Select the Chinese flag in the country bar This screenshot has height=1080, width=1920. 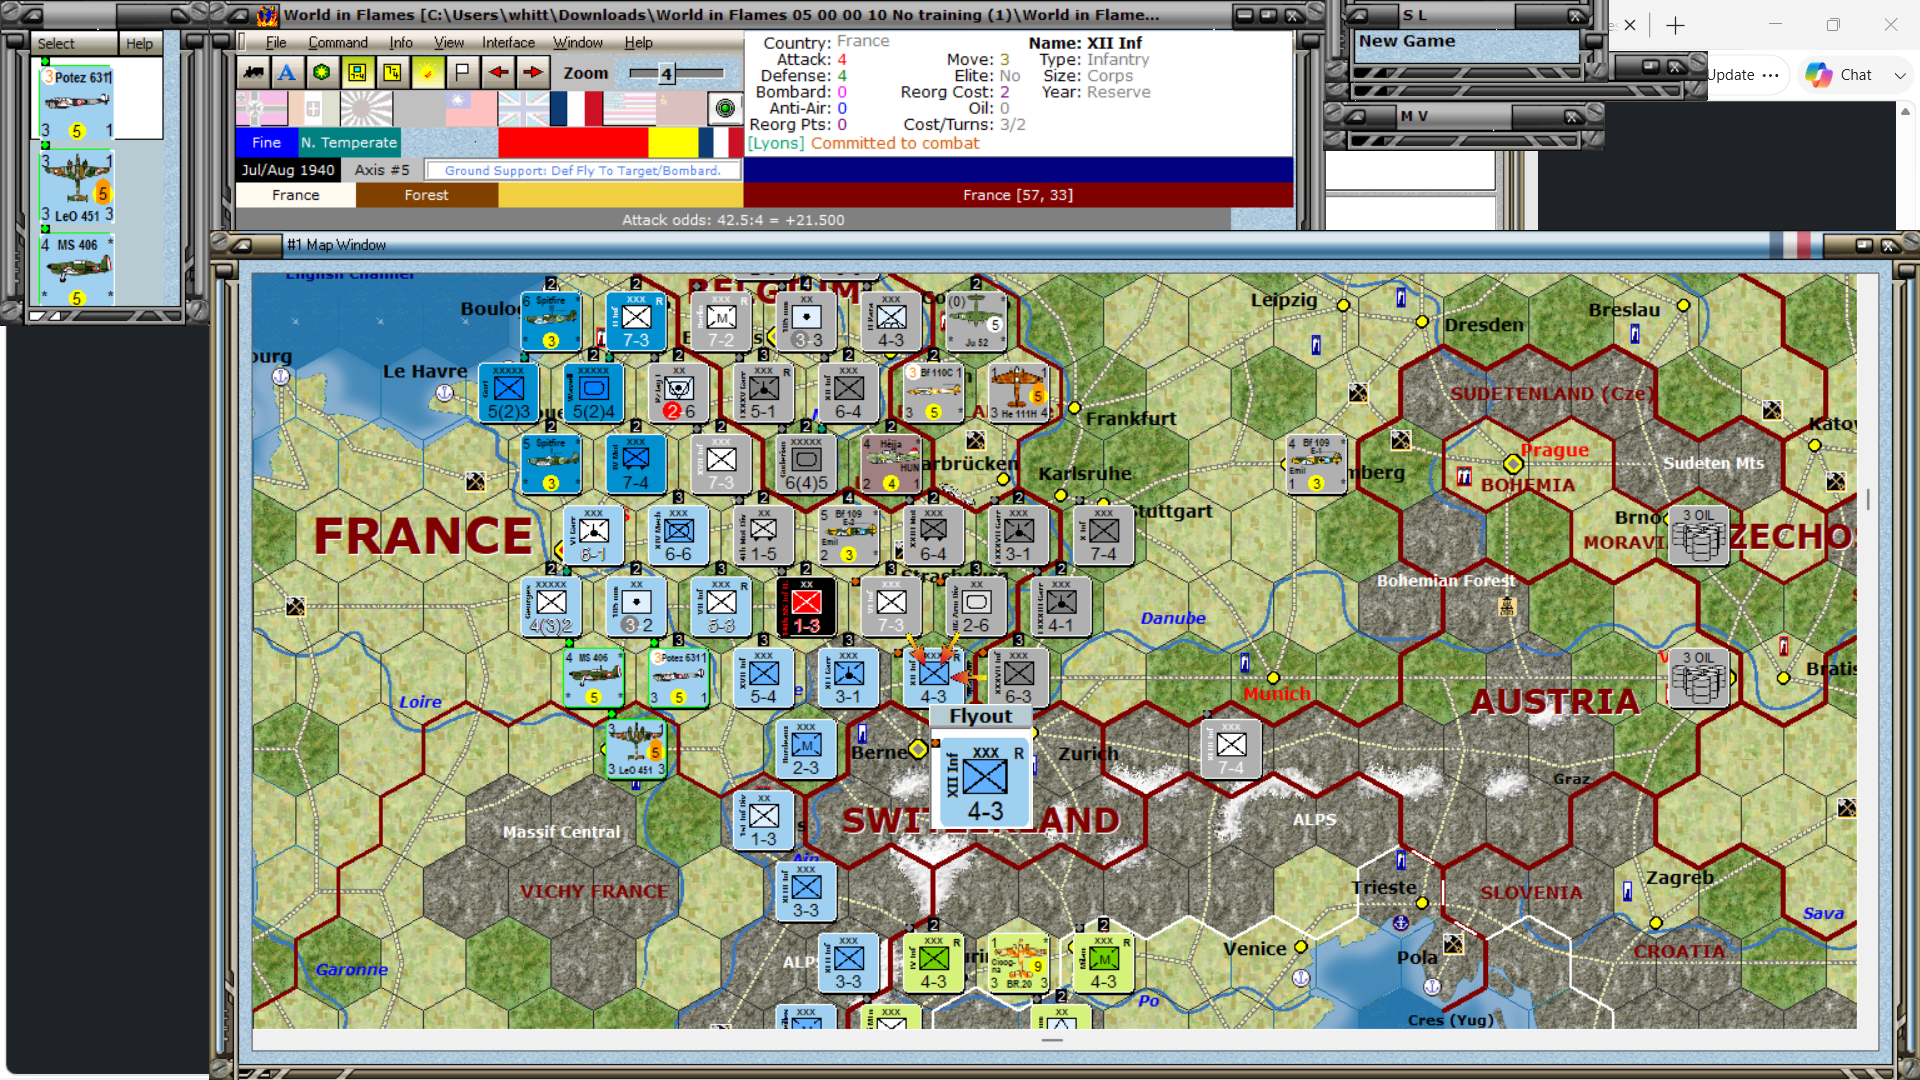[x=470, y=108]
